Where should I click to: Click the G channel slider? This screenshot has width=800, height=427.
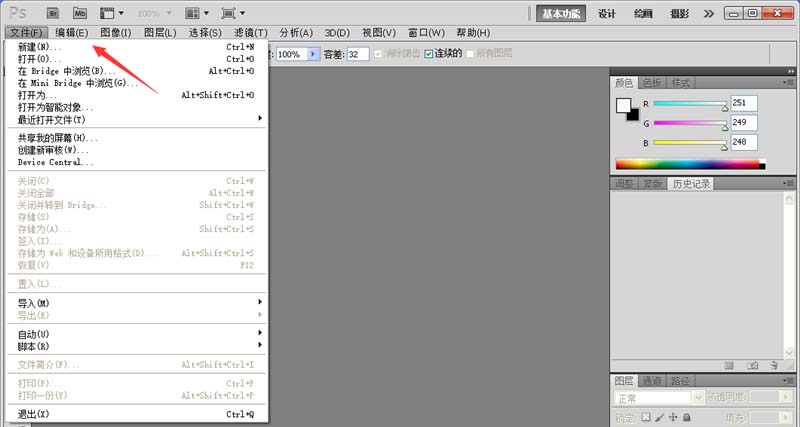coord(690,123)
